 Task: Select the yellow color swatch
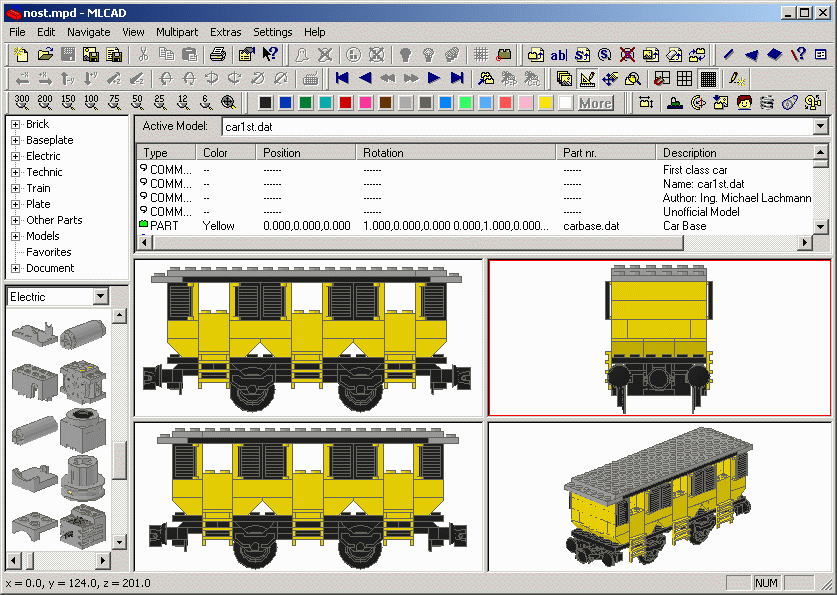(546, 102)
